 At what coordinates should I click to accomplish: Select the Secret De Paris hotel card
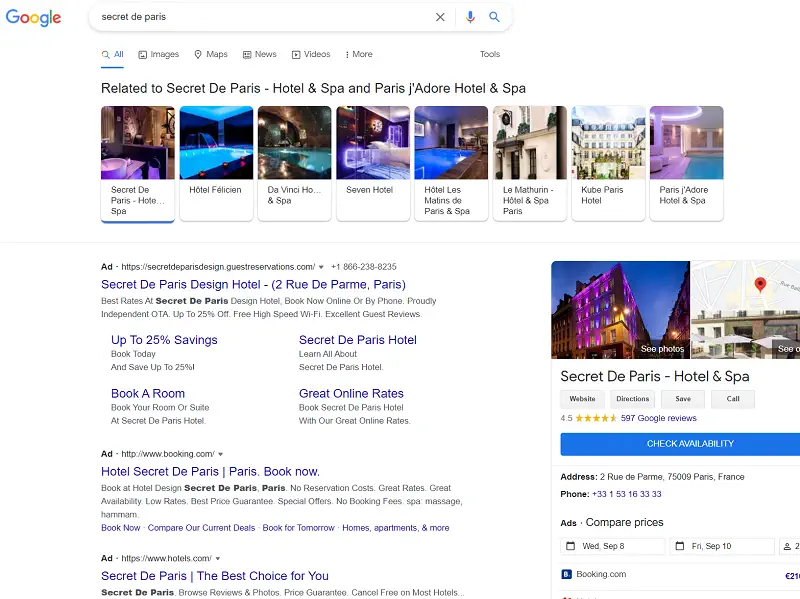pos(138,164)
